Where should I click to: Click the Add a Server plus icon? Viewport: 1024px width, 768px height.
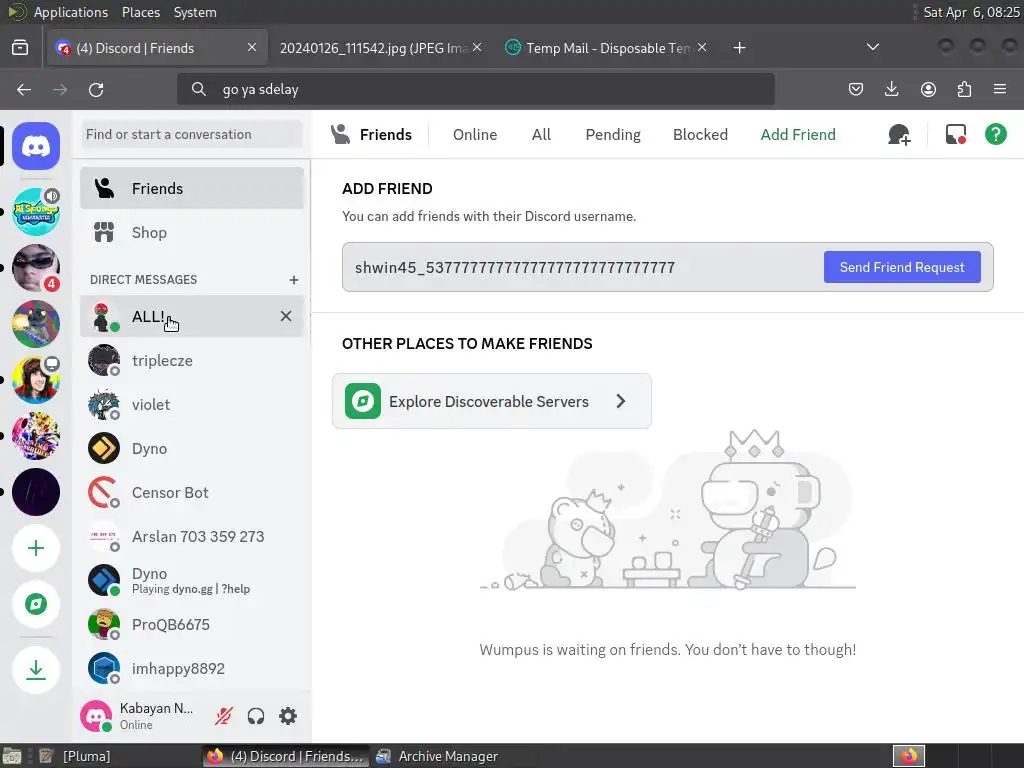[x=36, y=548]
